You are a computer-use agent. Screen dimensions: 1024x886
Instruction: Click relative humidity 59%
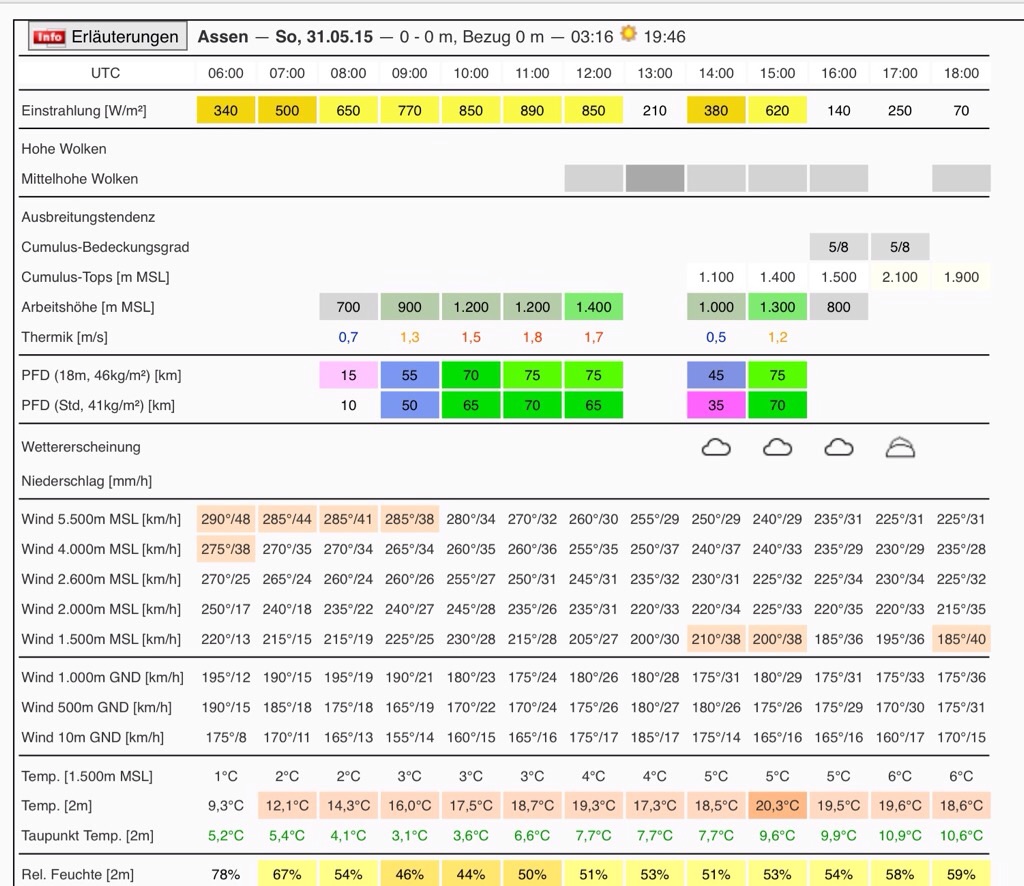pyautogui.click(x=961, y=874)
